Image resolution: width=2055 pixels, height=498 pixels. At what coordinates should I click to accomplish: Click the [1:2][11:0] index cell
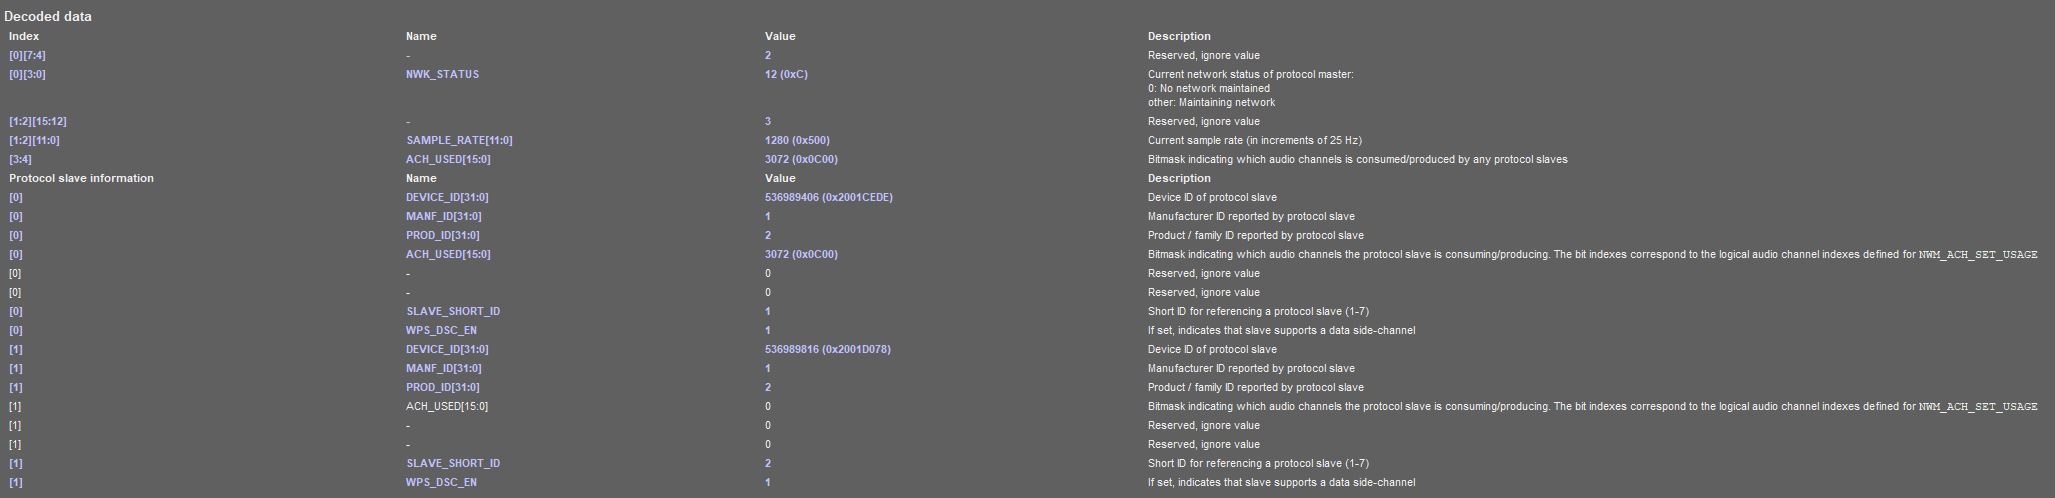(35, 141)
